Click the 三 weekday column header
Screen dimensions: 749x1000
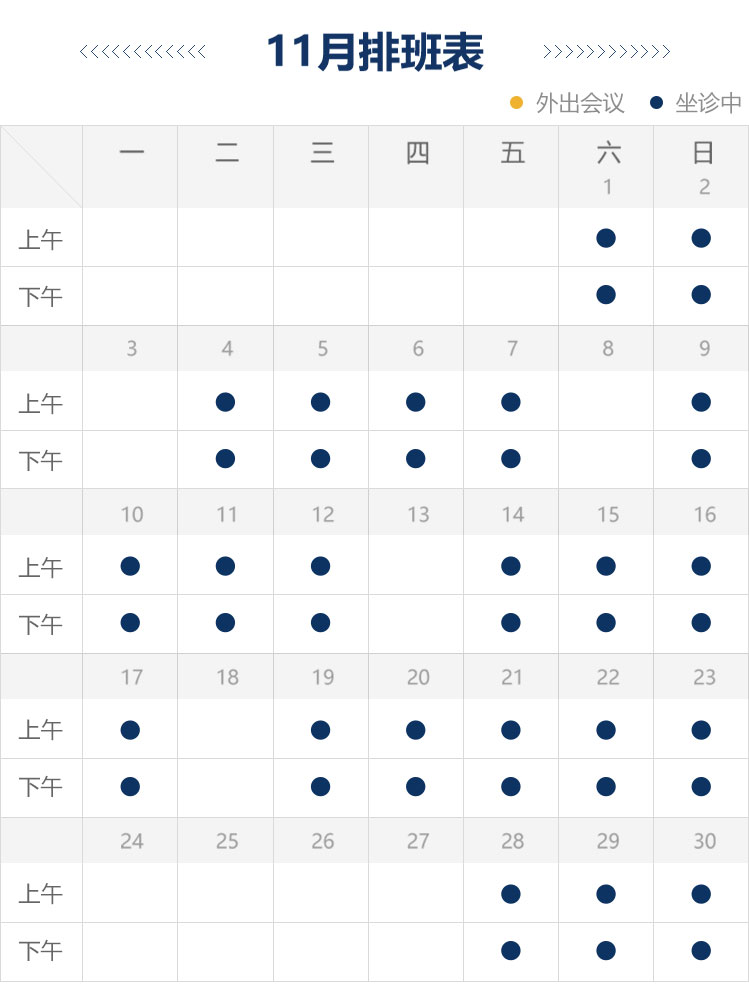pos(322,153)
